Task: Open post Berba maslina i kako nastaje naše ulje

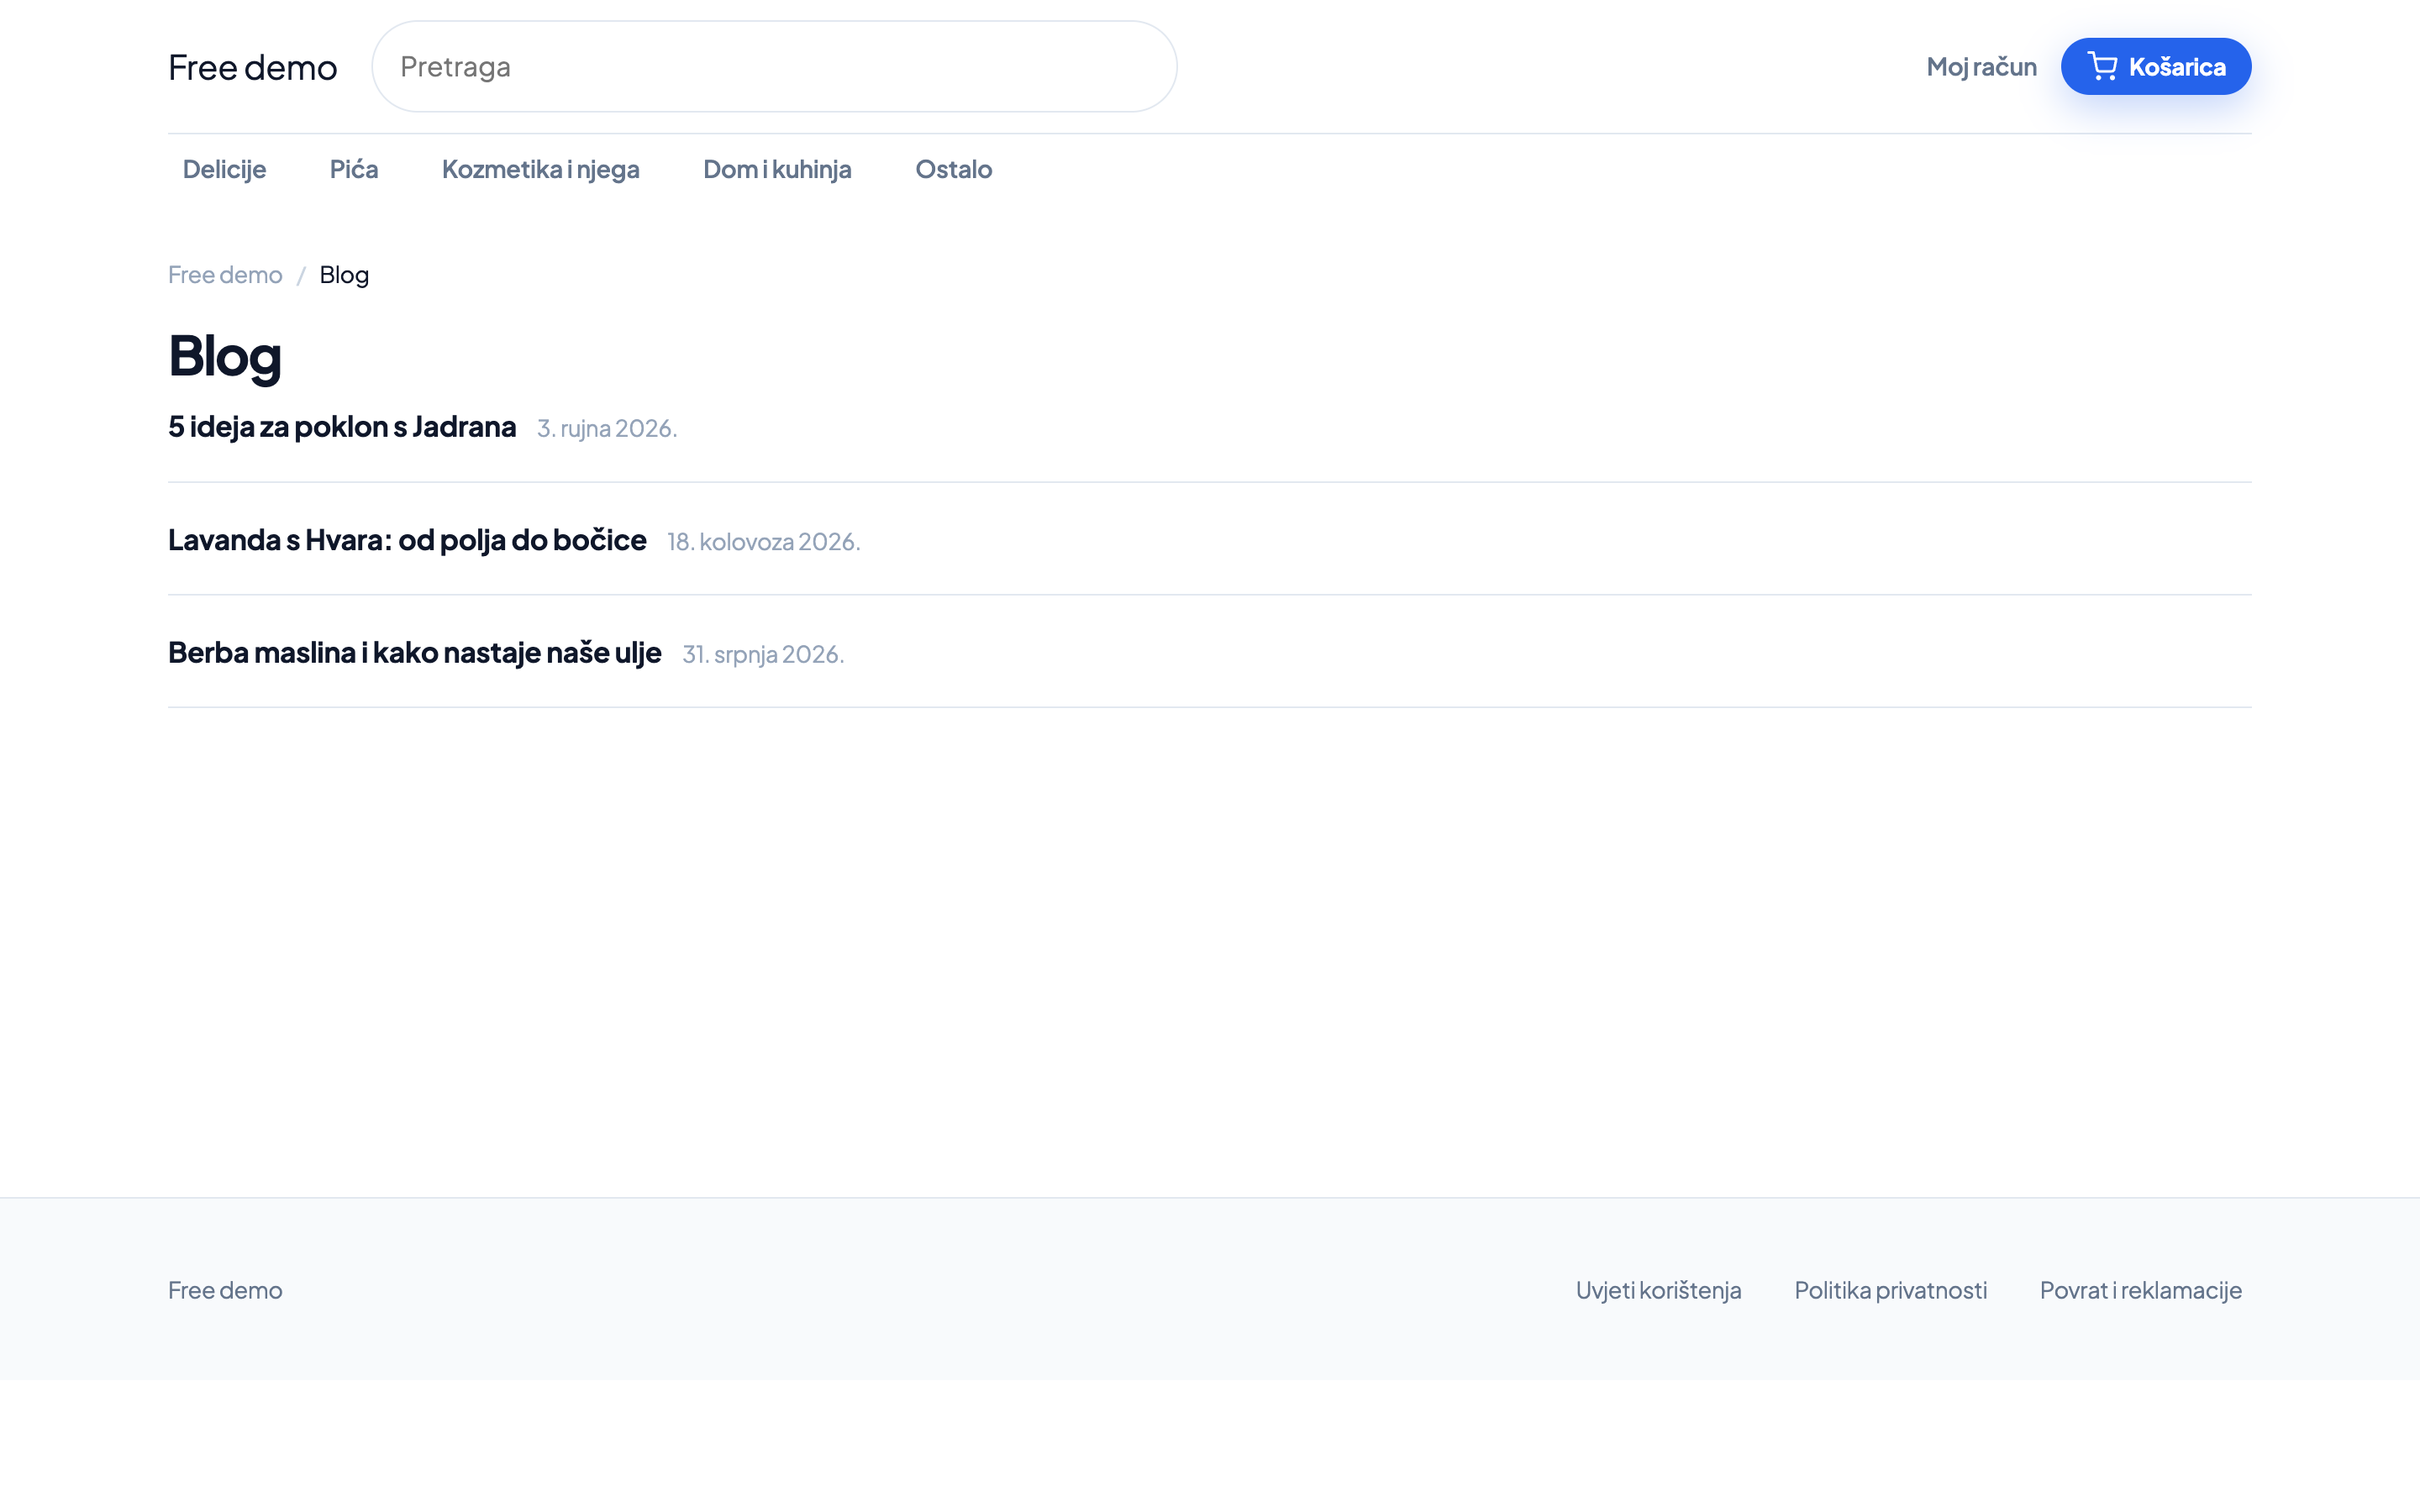Action: [x=415, y=652]
